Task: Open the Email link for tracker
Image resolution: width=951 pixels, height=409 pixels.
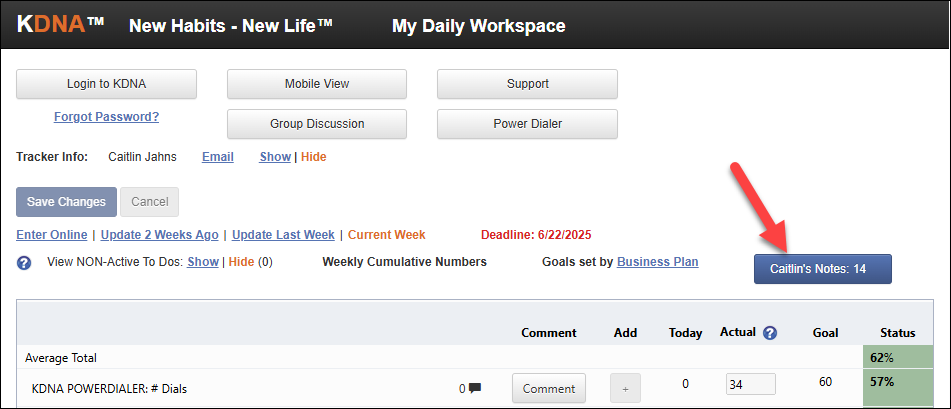Action: point(218,157)
